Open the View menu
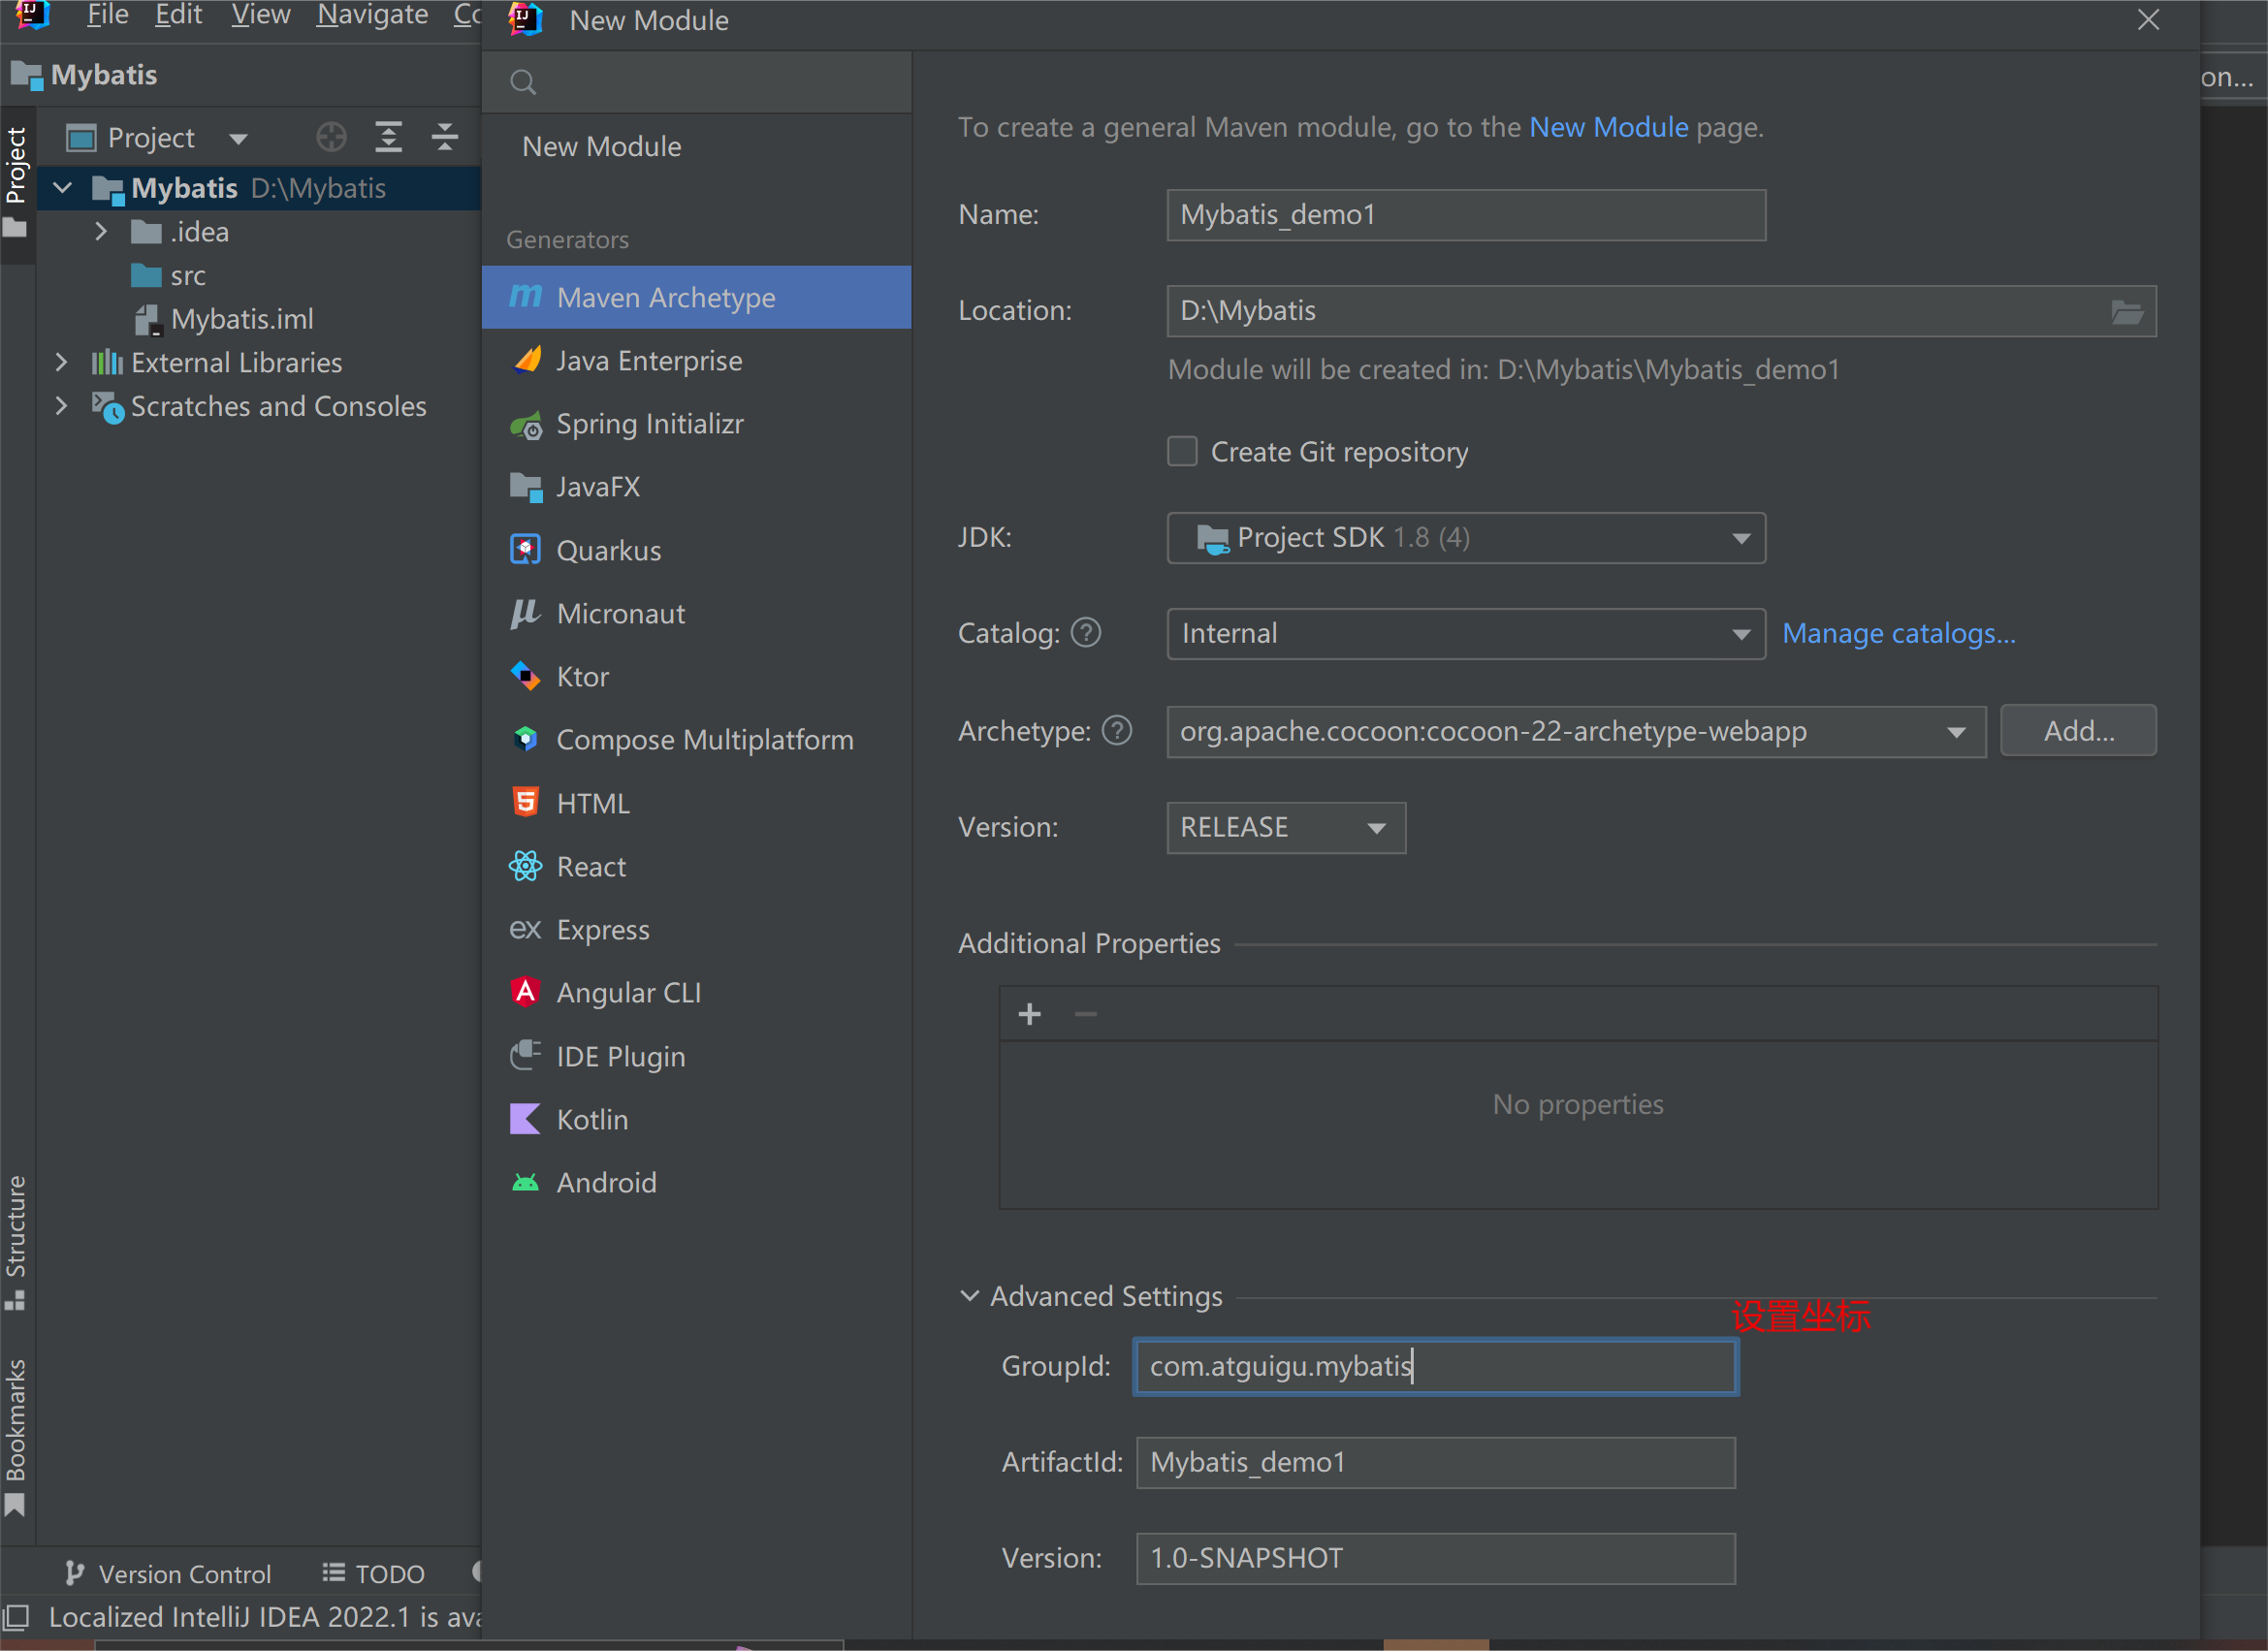 [x=260, y=15]
